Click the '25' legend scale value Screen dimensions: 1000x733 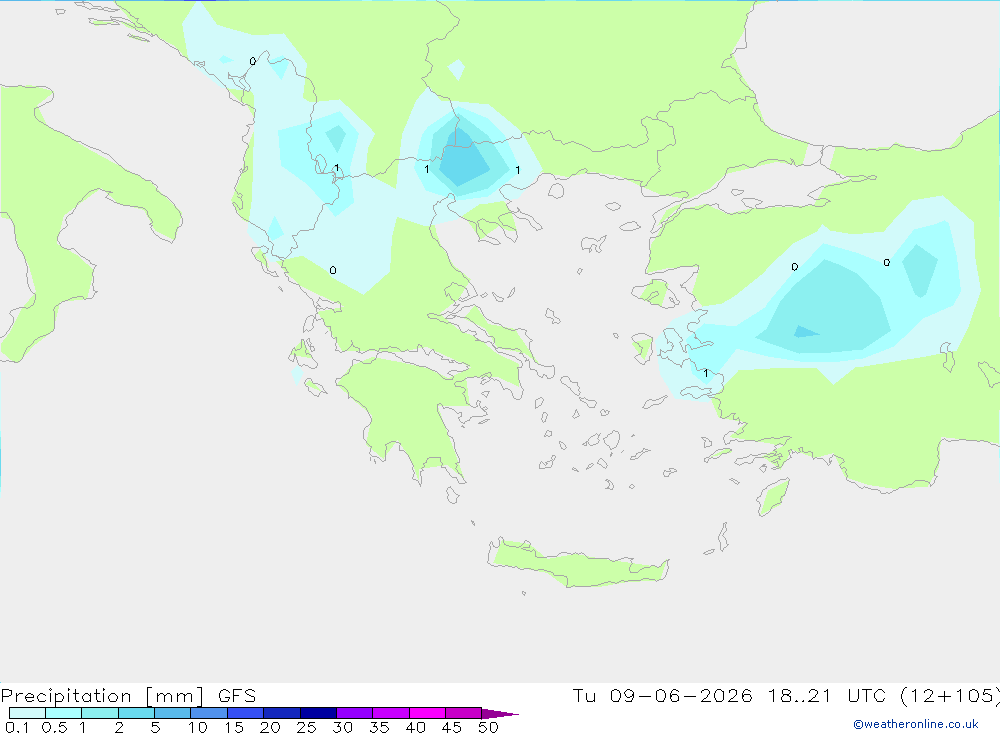coord(307,727)
